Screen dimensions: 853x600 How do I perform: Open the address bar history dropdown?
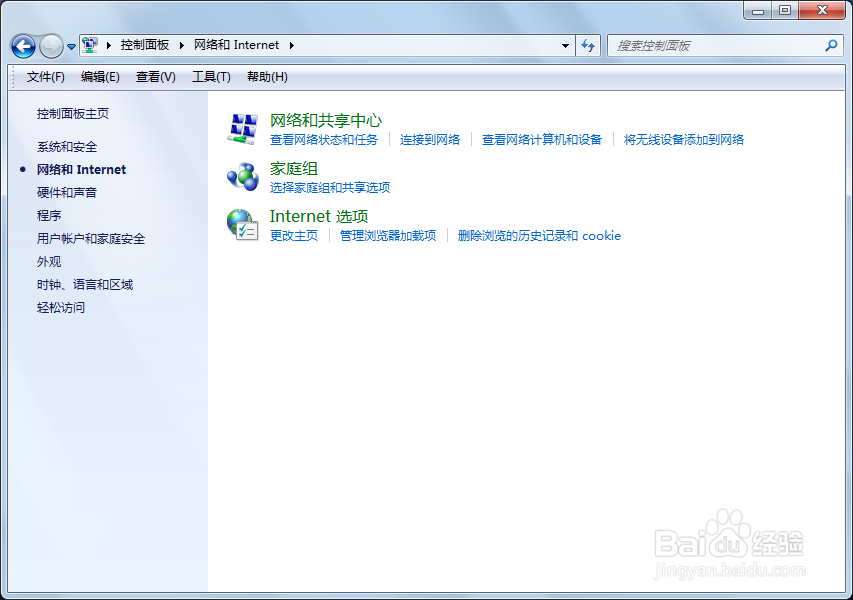click(x=565, y=46)
